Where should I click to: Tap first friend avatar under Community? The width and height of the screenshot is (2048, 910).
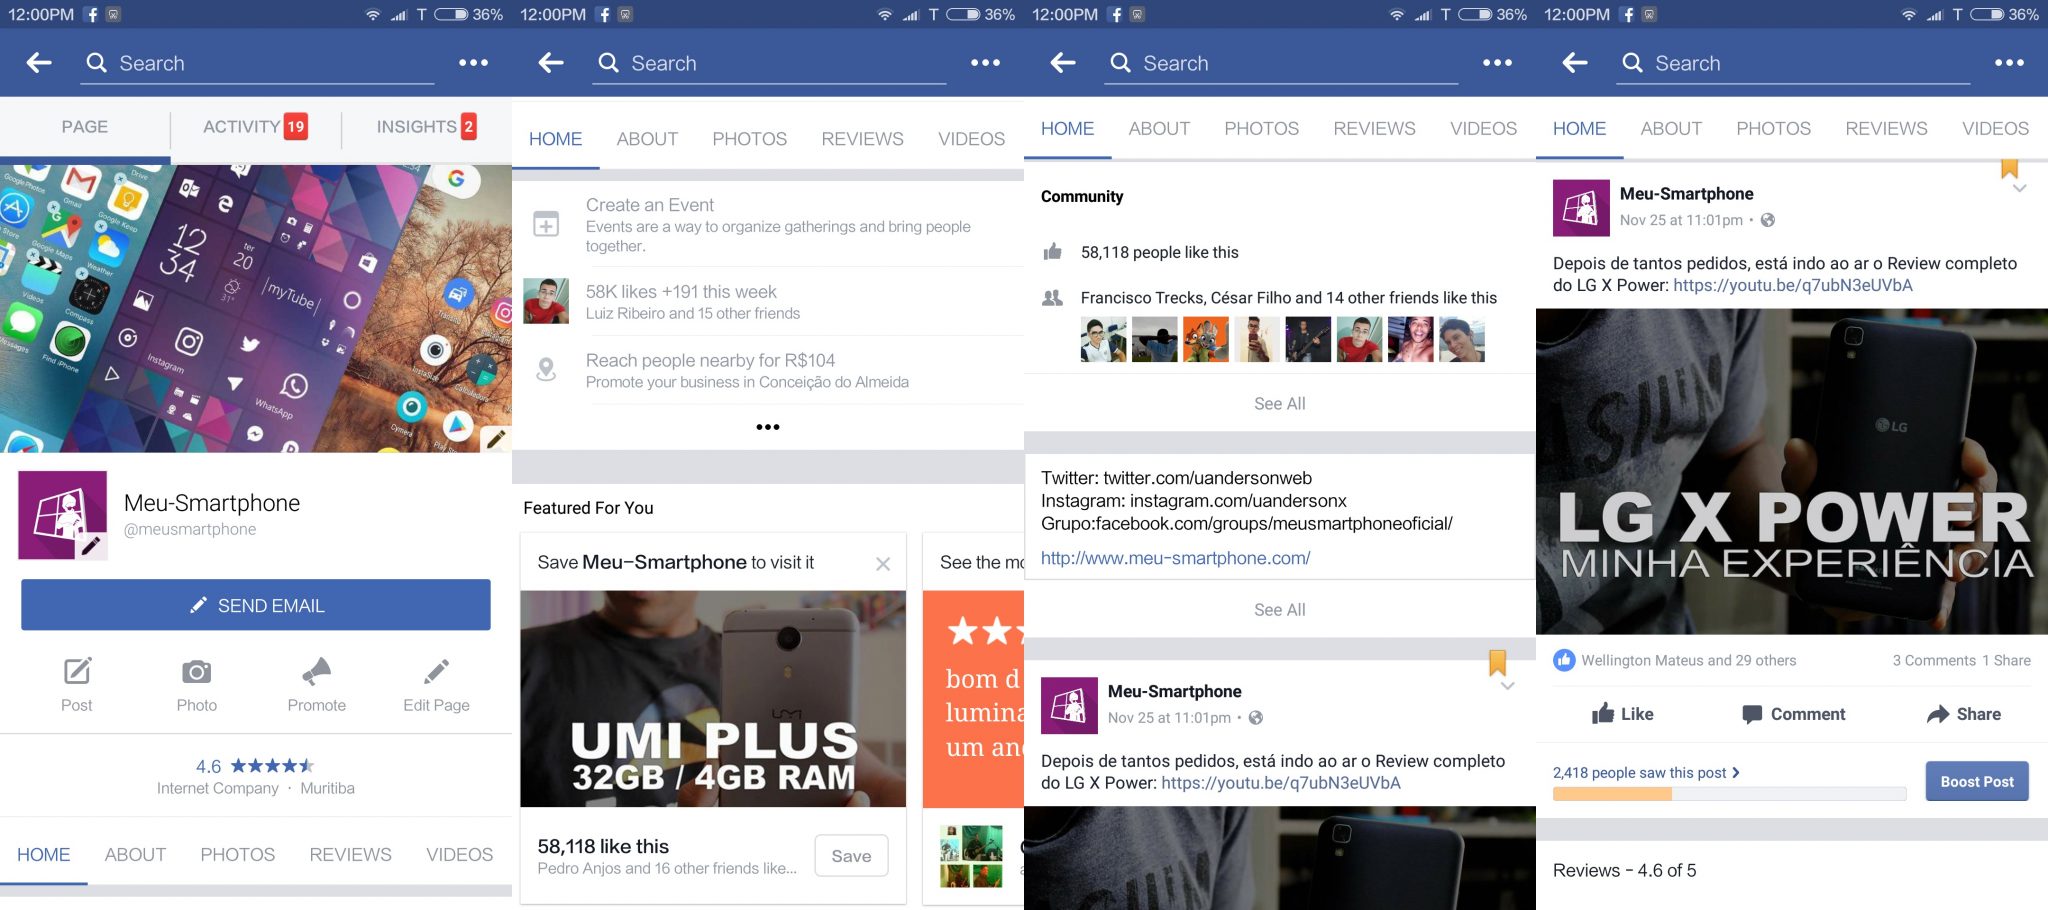[1104, 340]
